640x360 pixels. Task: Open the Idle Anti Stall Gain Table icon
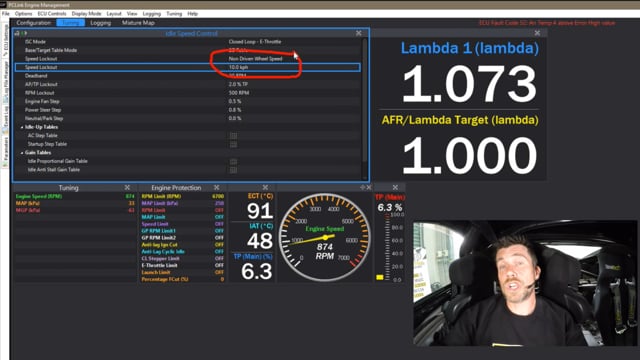[233, 170]
